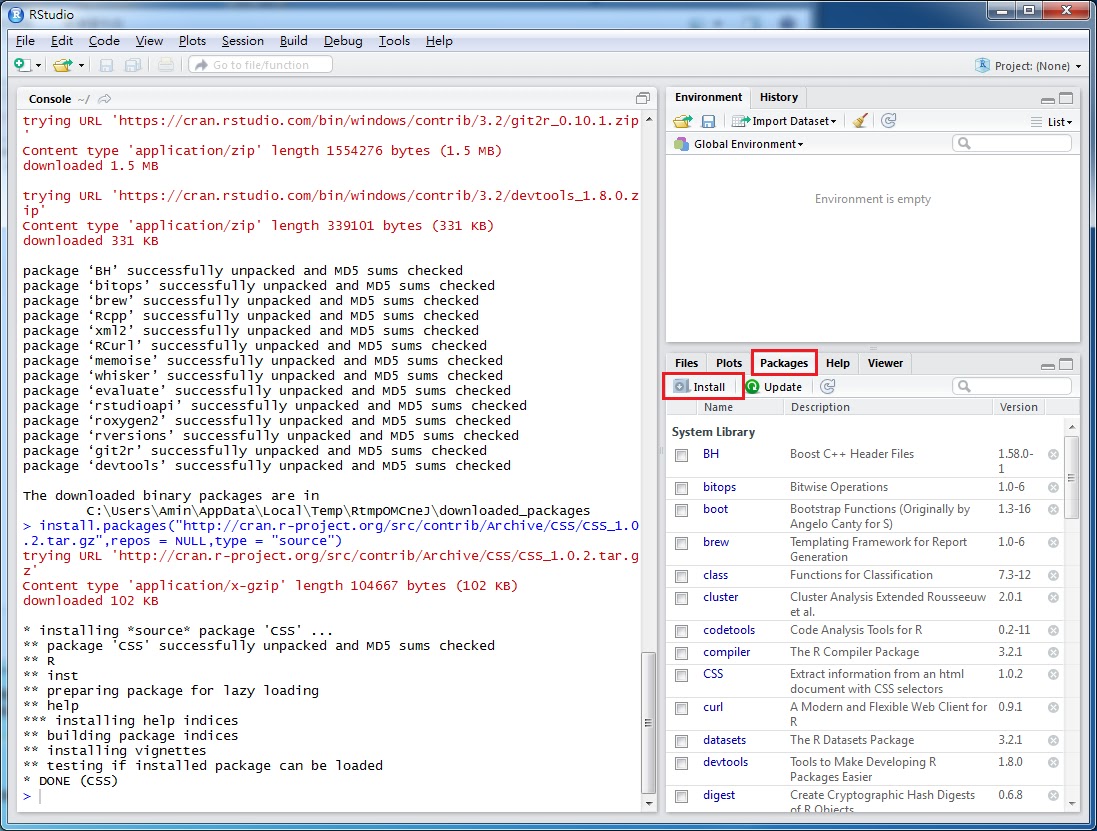Image resolution: width=1097 pixels, height=831 pixels.
Task: Open the compiler package link
Action: [x=726, y=652]
